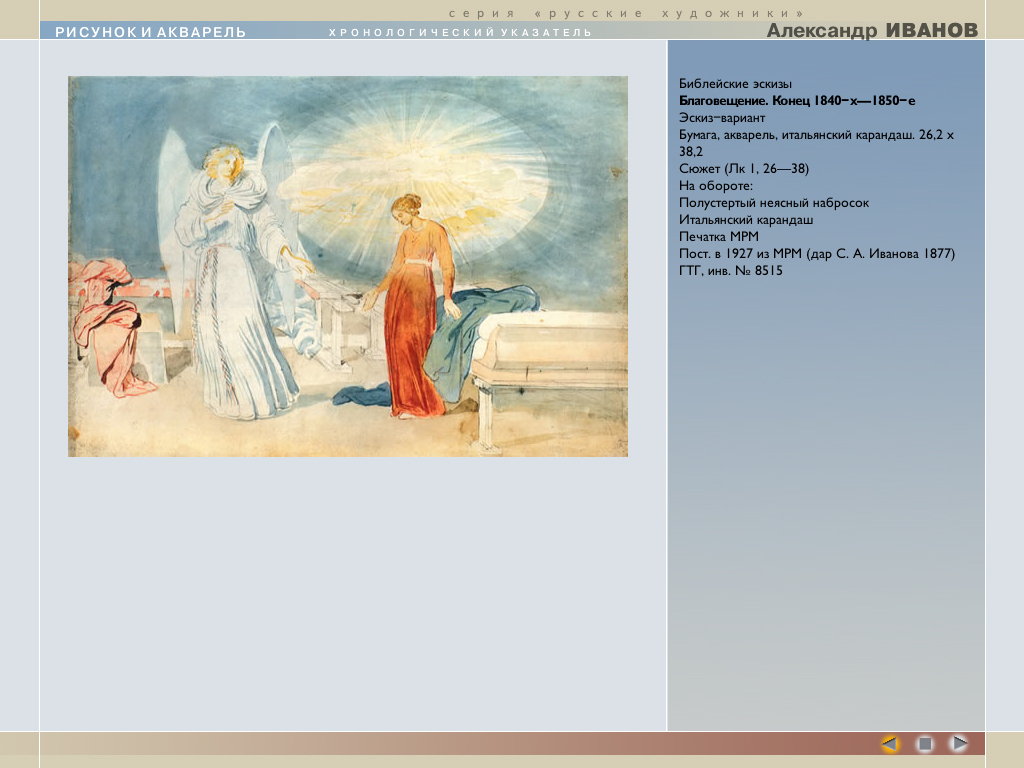Viewport: 1024px width, 768px height.
Task: Open the Хронологический указатель index
Action: [x=460, y=33]
